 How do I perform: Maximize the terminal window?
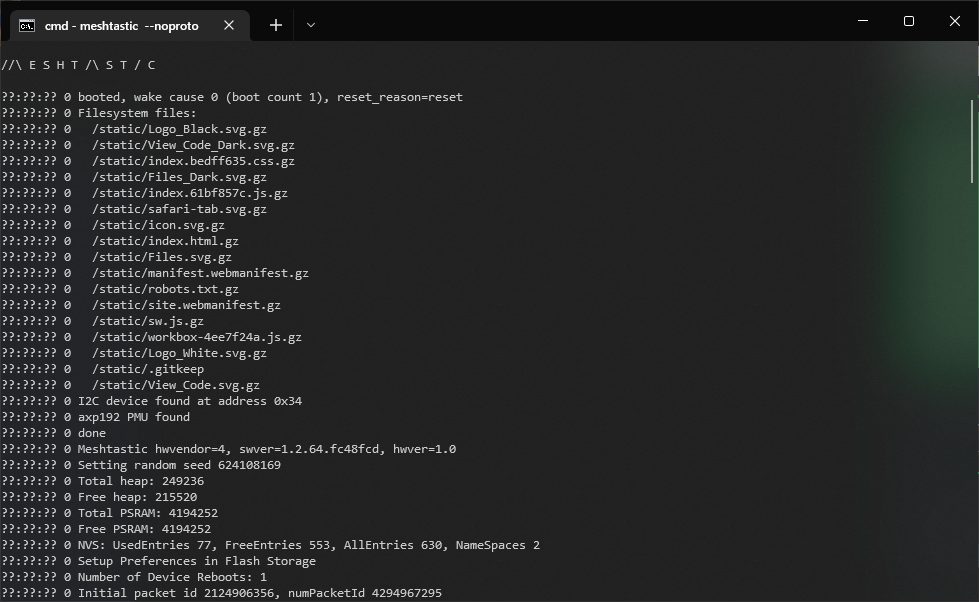[x=908, y=21]
